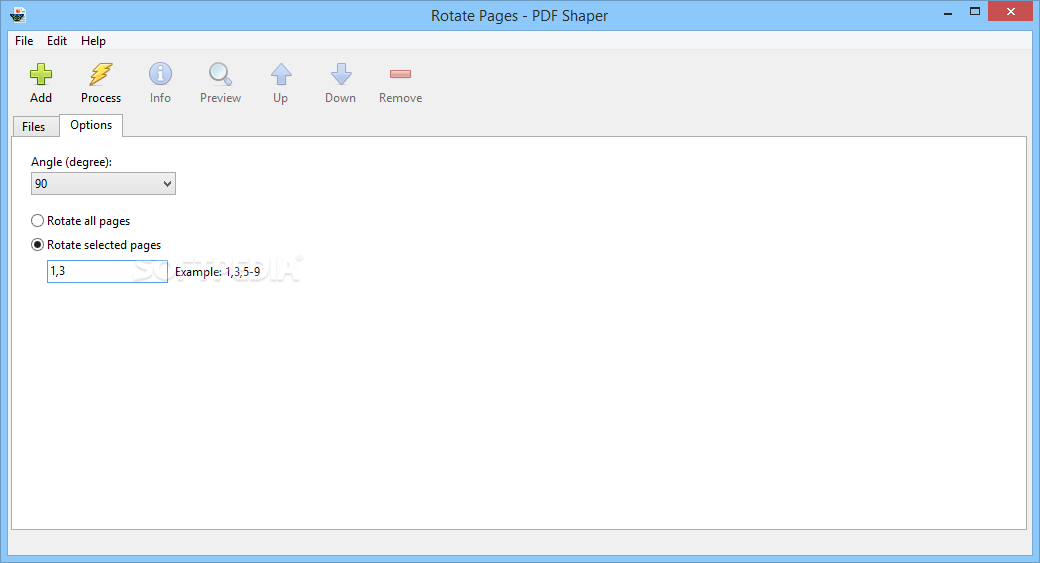1040x563 pixels.
Task: Open the Info toolbar icon
Action: click(x=160, y=74)
